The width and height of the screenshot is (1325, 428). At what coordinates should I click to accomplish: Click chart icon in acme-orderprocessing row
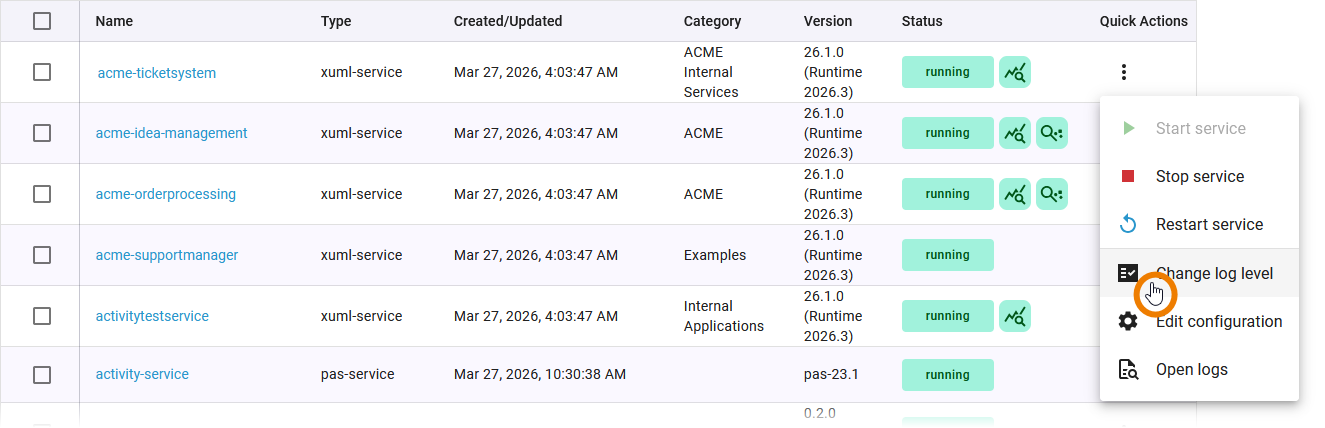point(1015,194)
